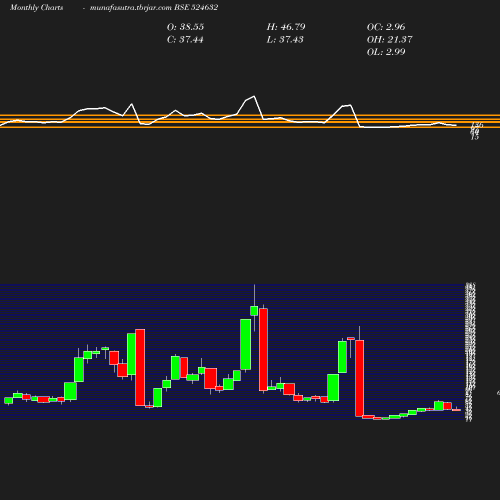
Task: Click the "OH: 21.37" reading
Action: (389, 40)
